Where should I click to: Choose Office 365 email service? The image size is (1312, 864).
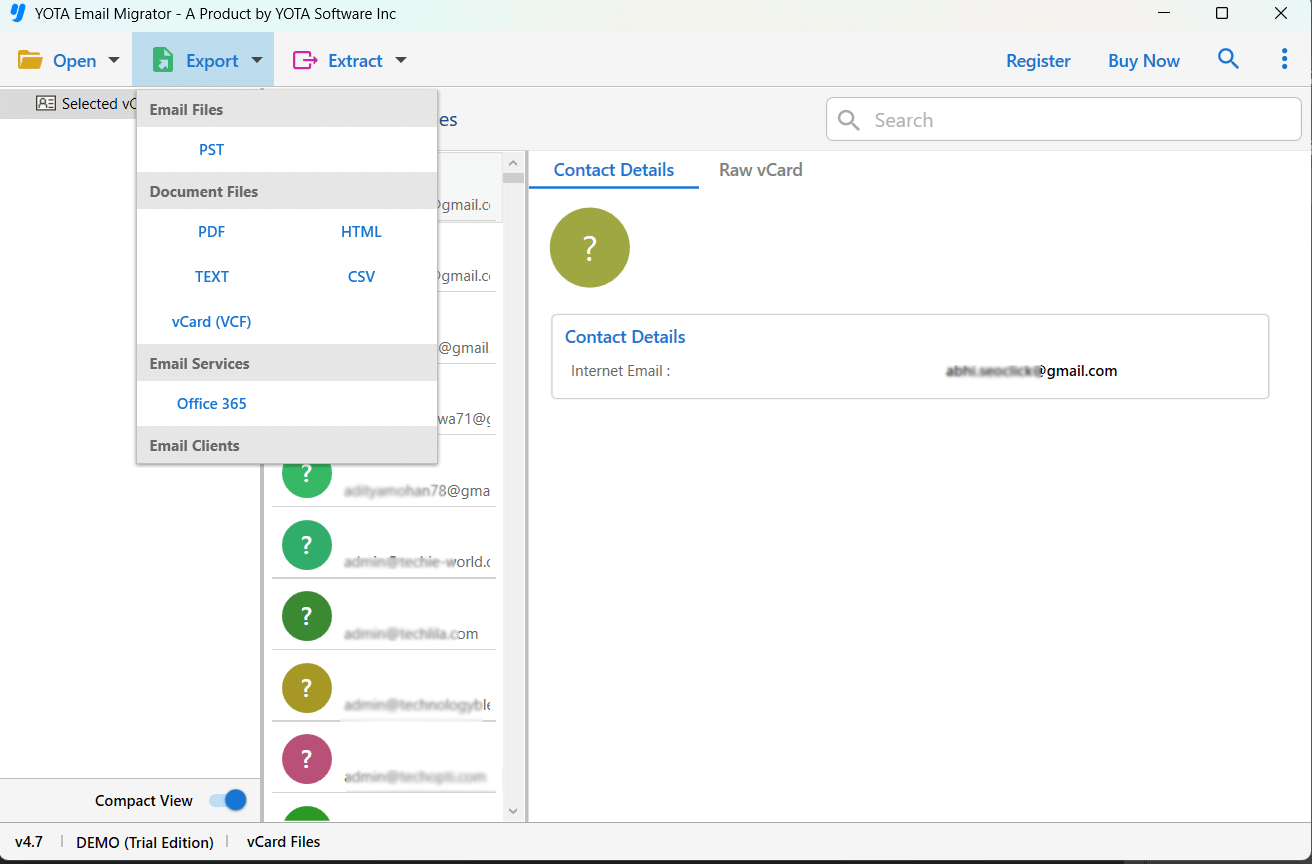211,403
